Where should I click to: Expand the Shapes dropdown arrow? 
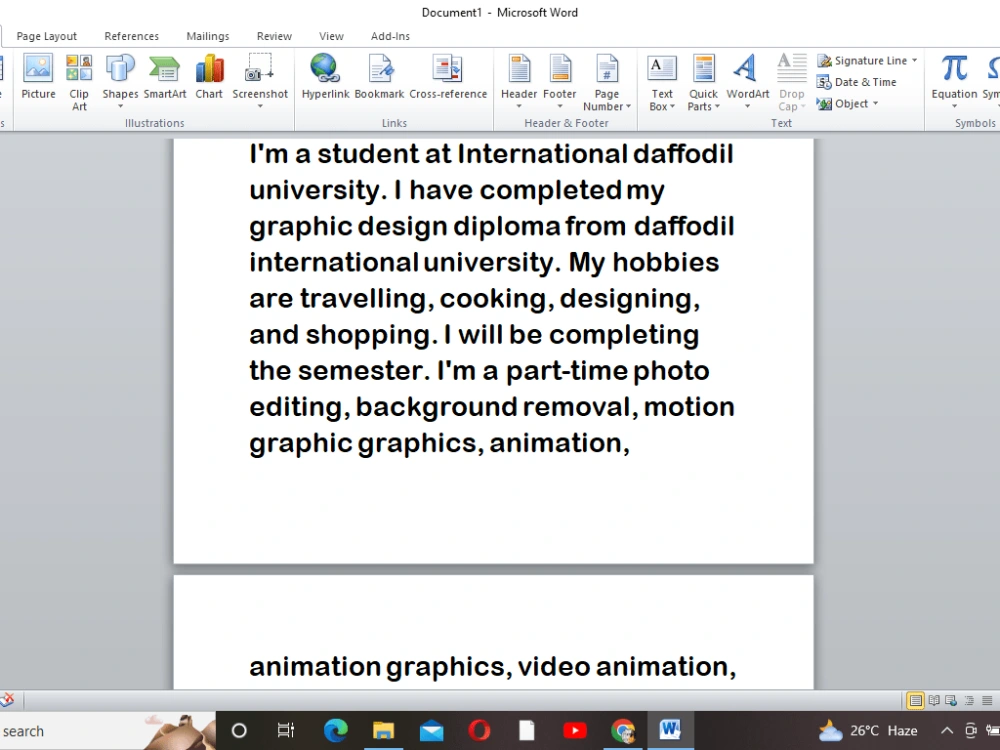pos(120,107)
